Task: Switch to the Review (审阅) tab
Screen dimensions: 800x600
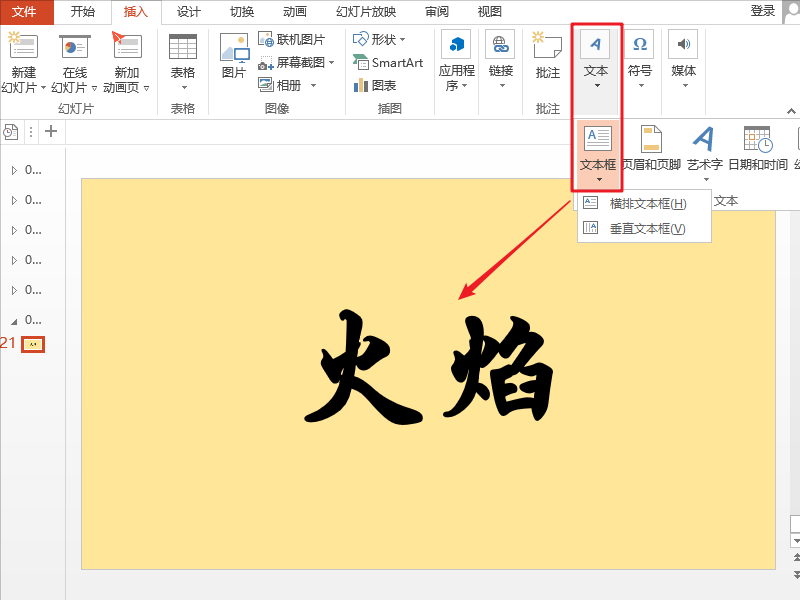Action: point(437,12)
